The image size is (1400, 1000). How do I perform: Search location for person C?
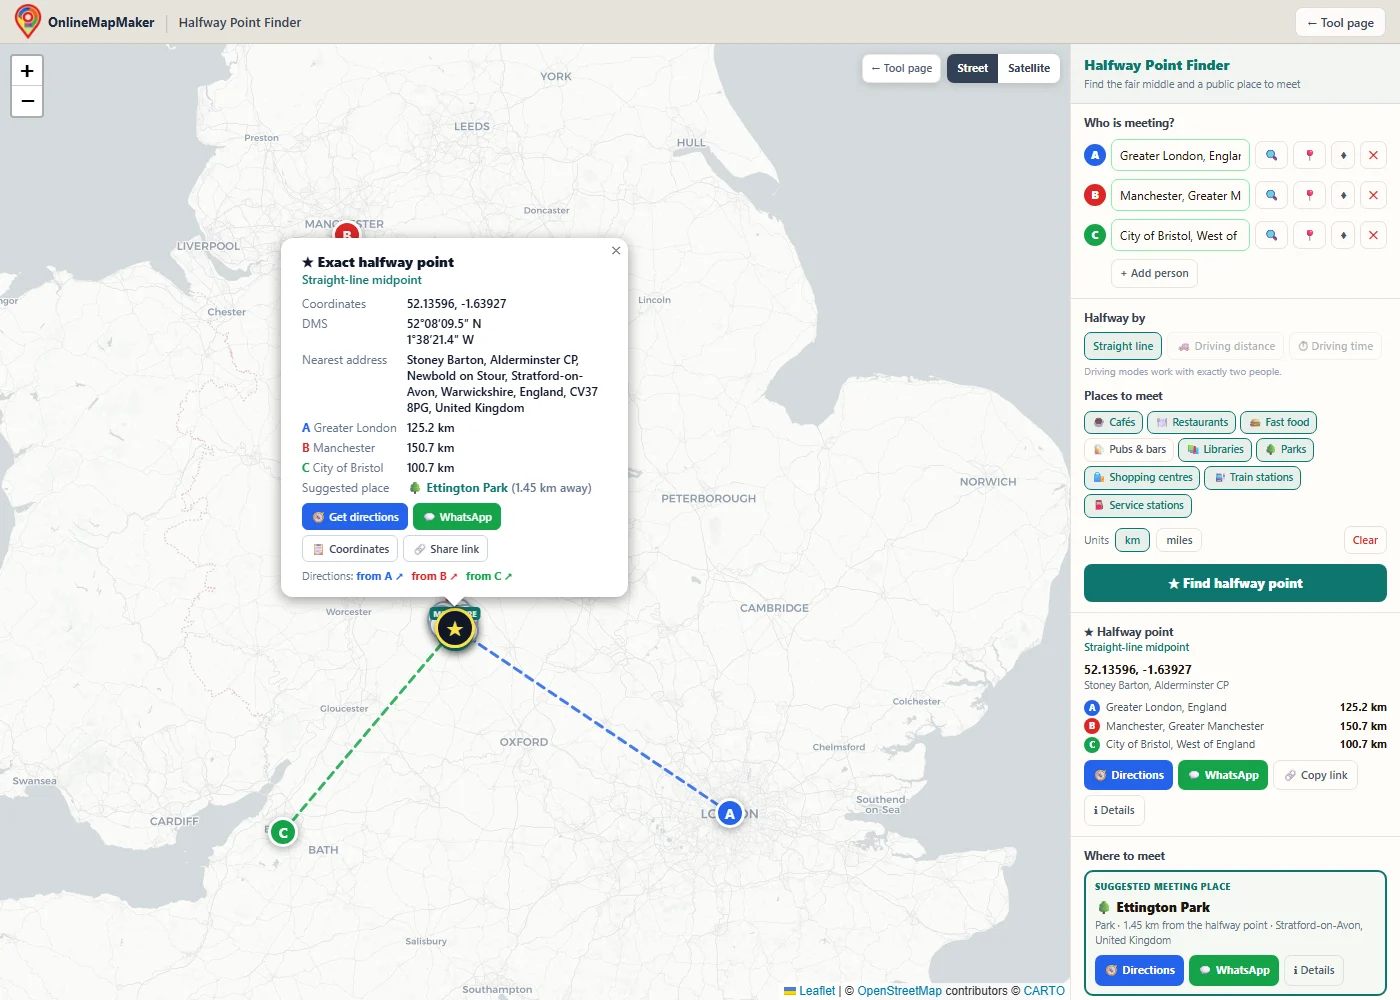pyautogui.click(x=1271, y=235)
